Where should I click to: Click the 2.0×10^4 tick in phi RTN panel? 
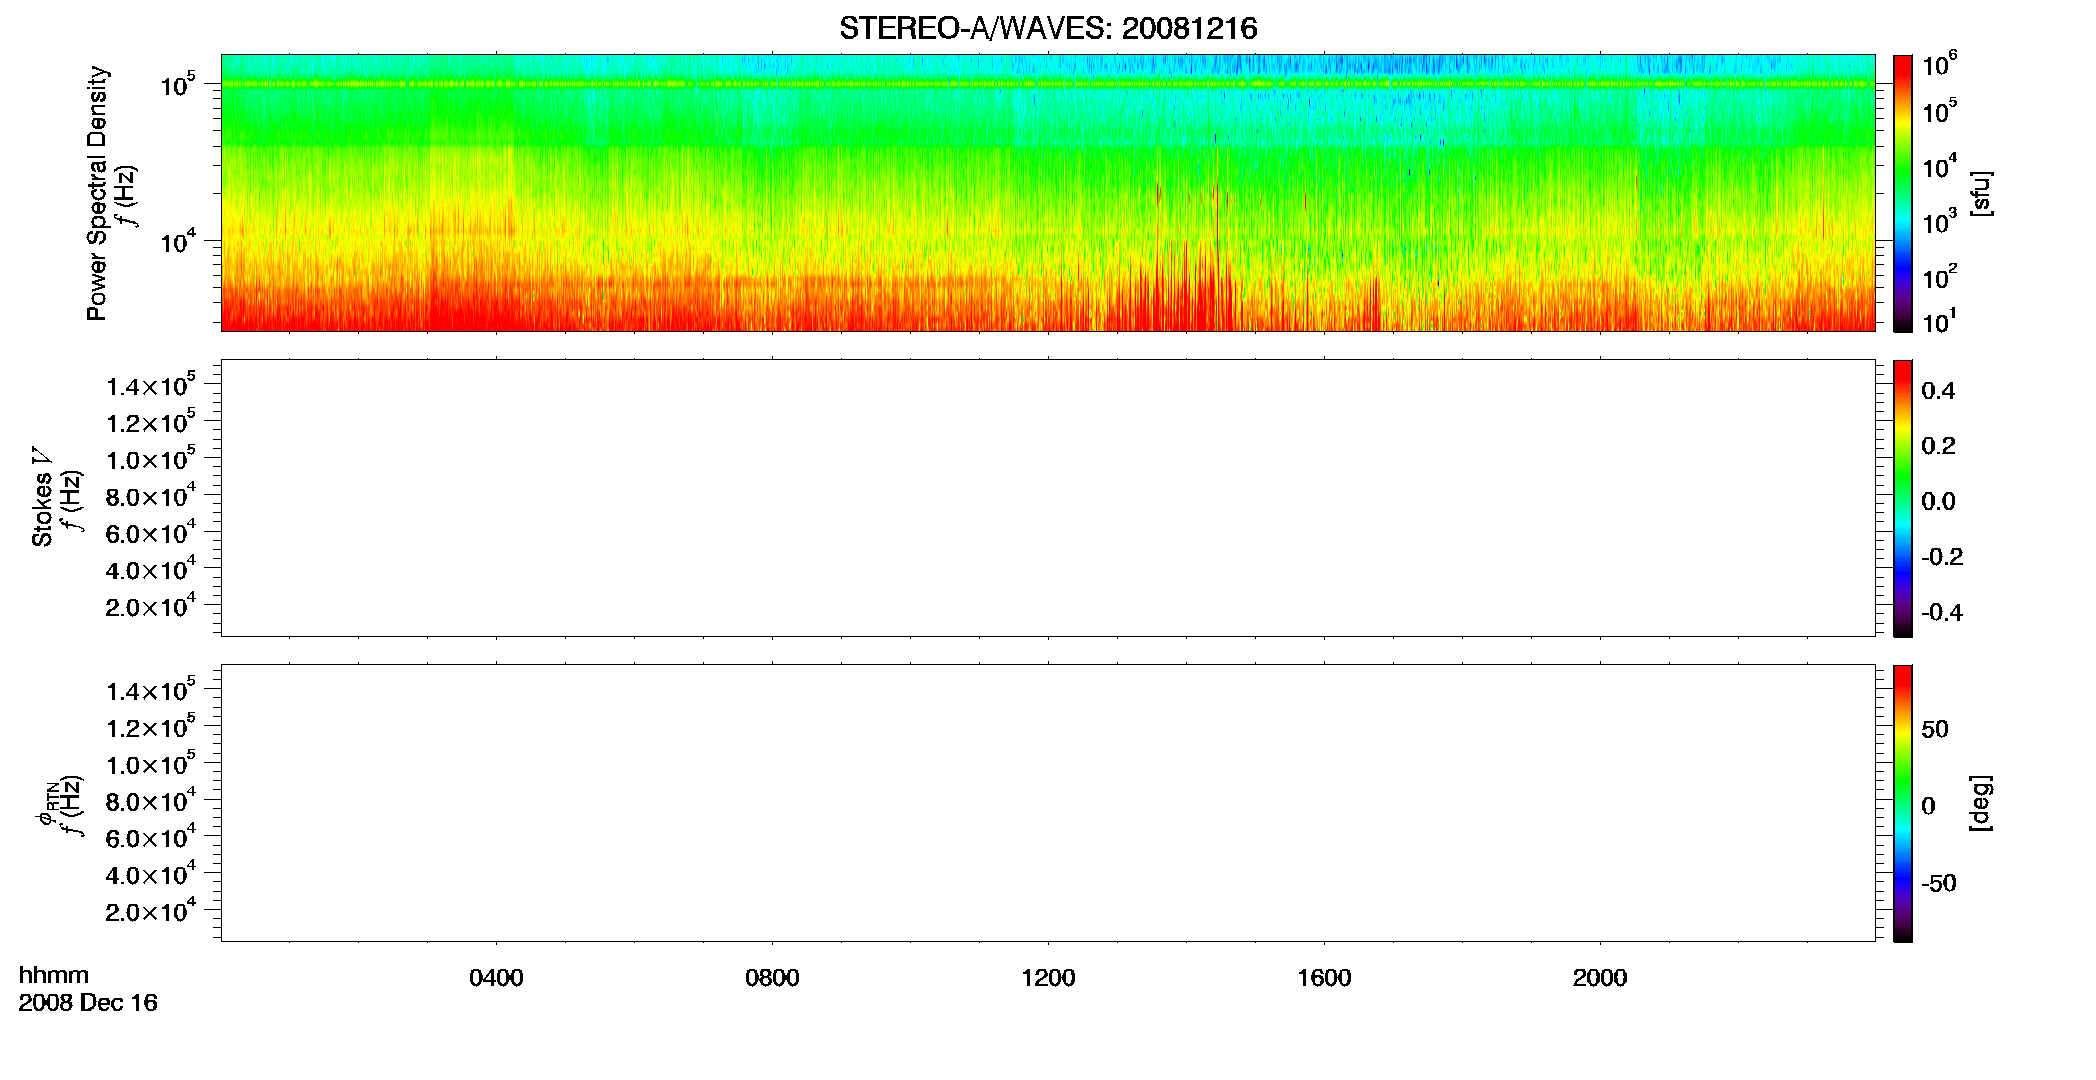coord(151,911)
